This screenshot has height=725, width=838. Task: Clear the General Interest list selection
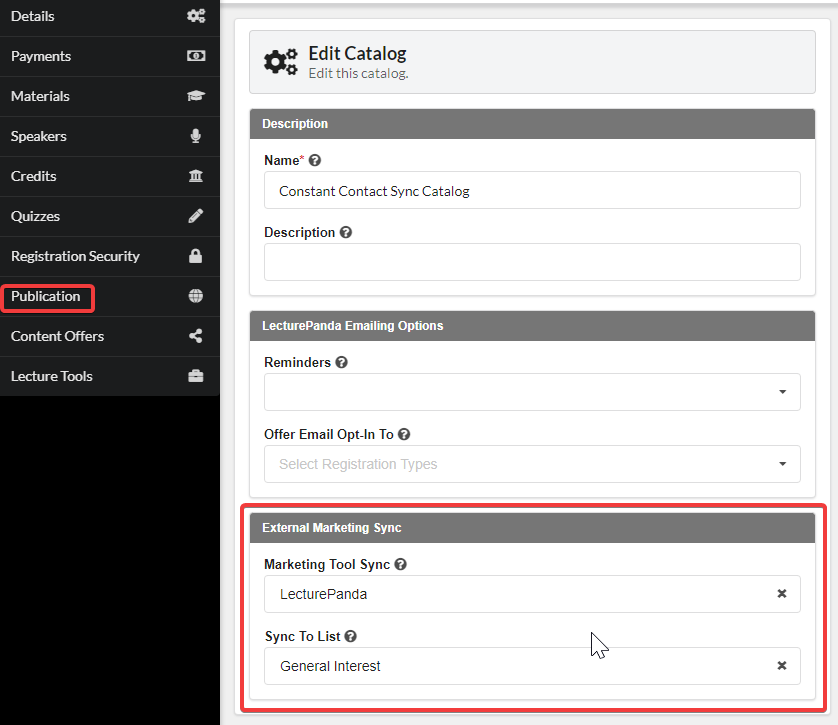[782, 666]
